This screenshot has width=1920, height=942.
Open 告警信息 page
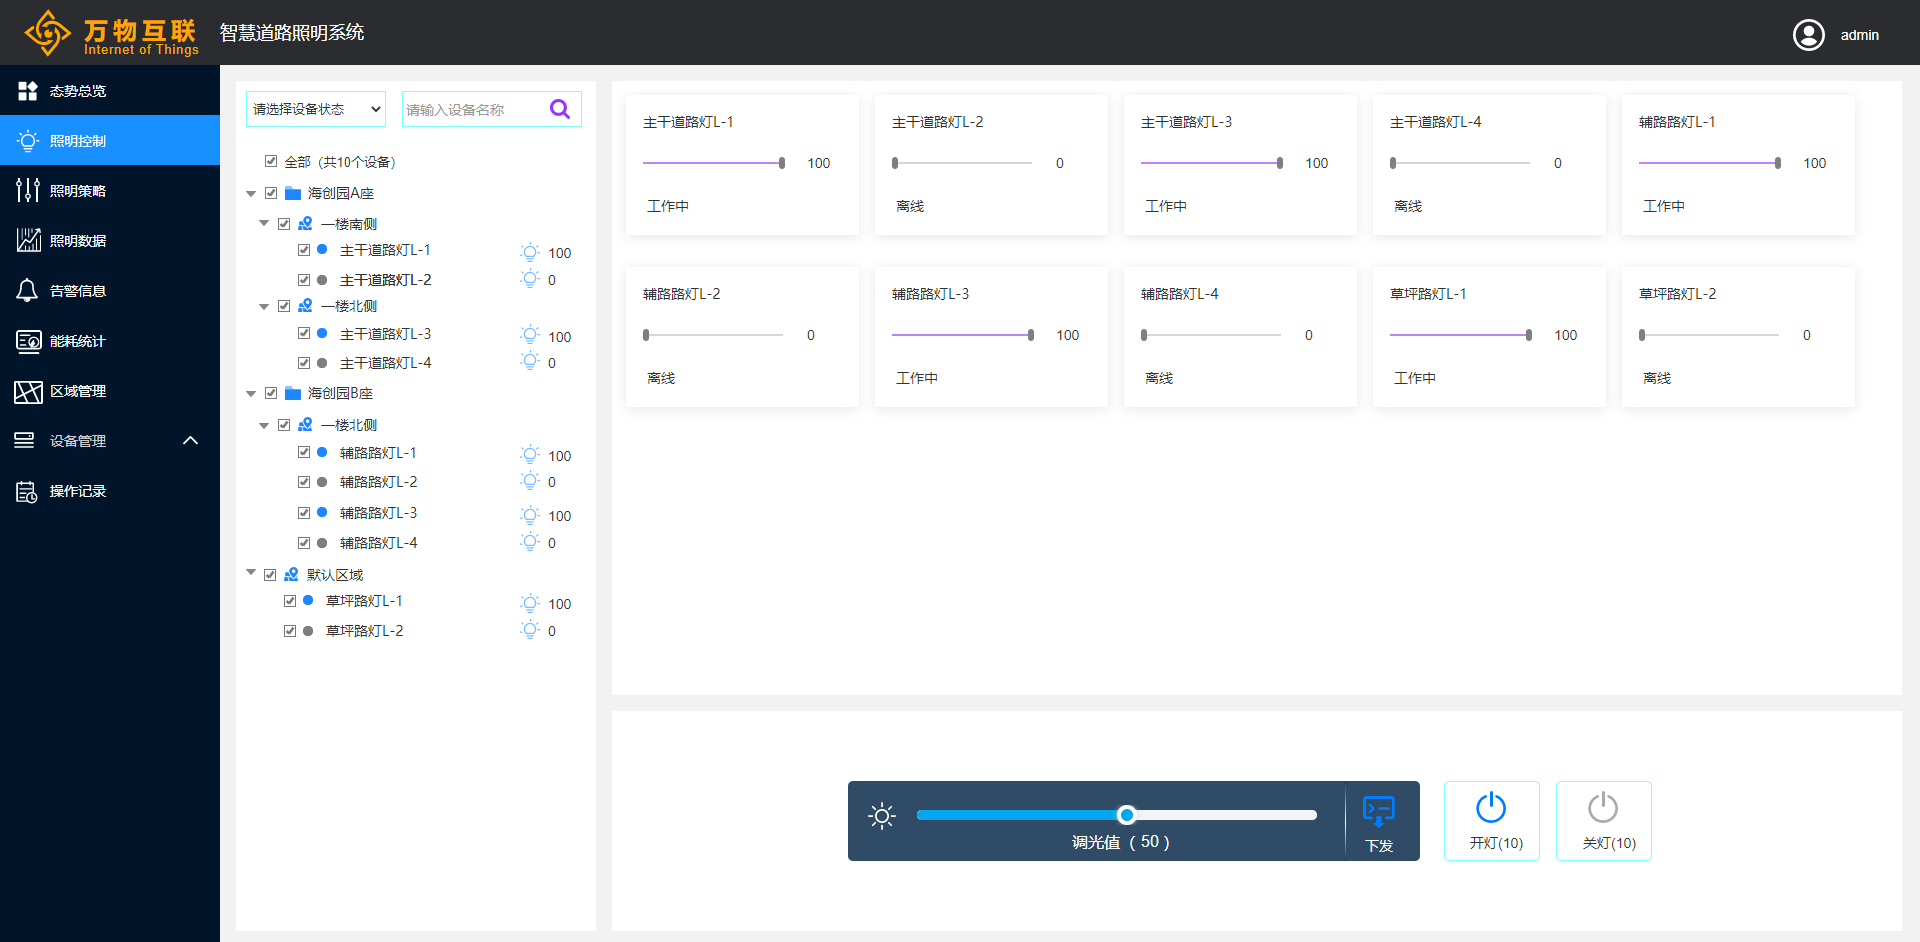[x=110, y=291]
